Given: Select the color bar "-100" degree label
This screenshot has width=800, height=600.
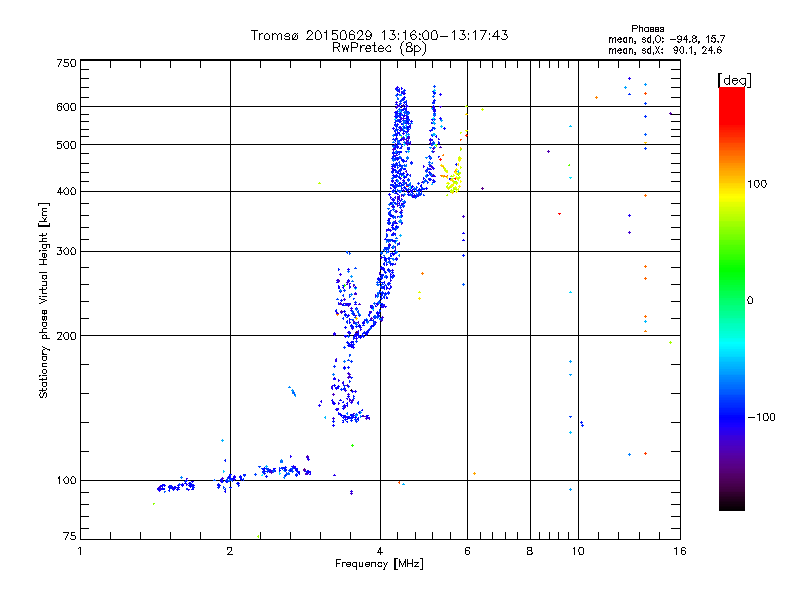Looking at the screenshot, I should [x=762, y=417].
